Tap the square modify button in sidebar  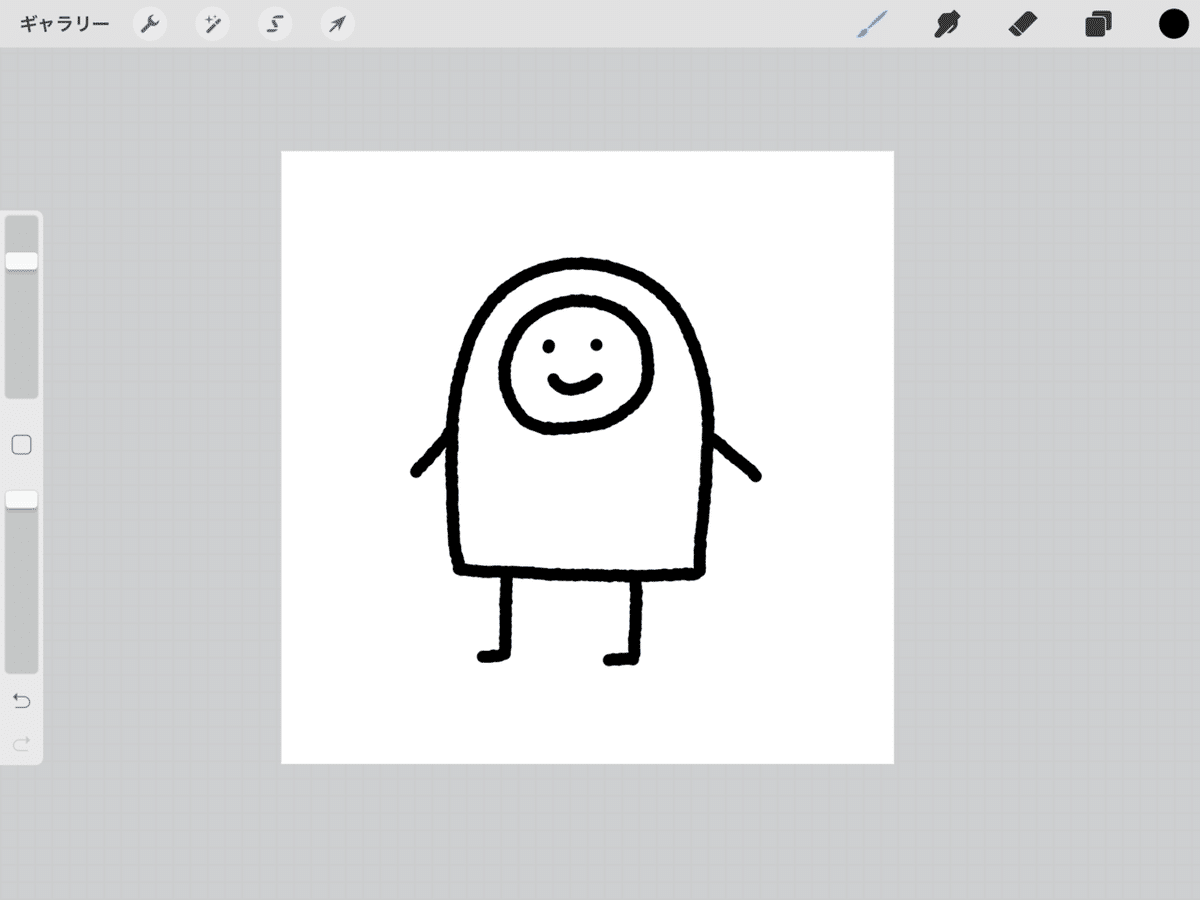[x=21, y=445]
